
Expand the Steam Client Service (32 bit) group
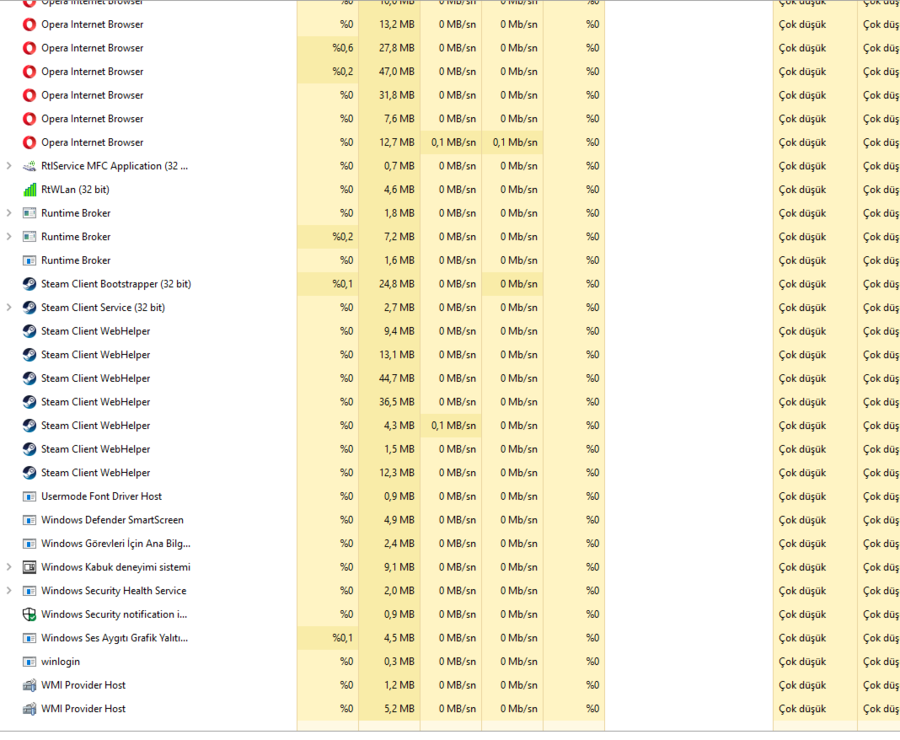9,308
